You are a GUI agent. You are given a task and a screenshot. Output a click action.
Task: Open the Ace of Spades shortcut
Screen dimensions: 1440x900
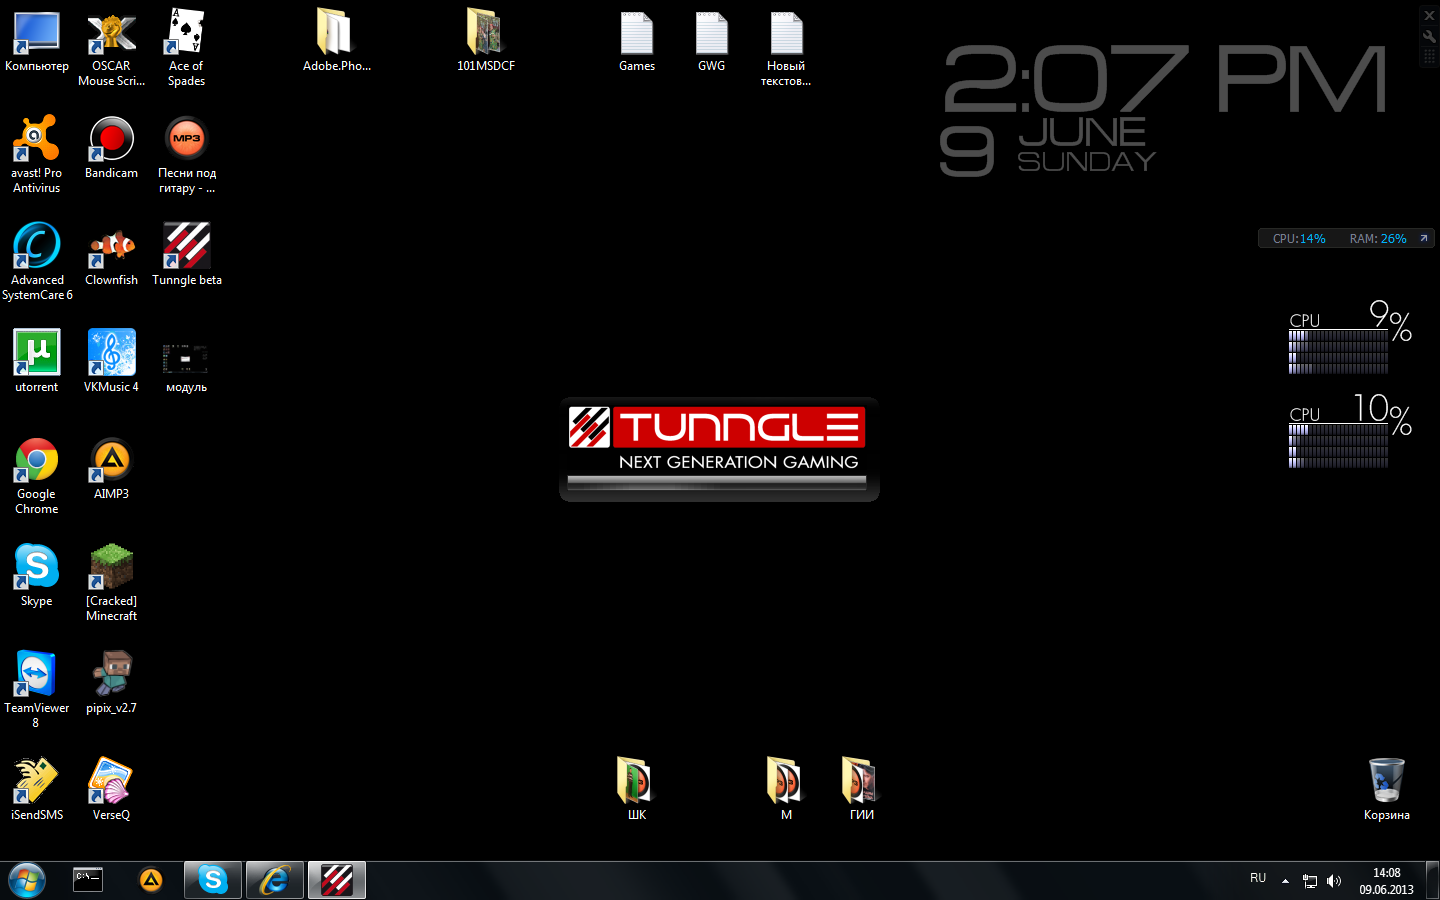(186, 50)
